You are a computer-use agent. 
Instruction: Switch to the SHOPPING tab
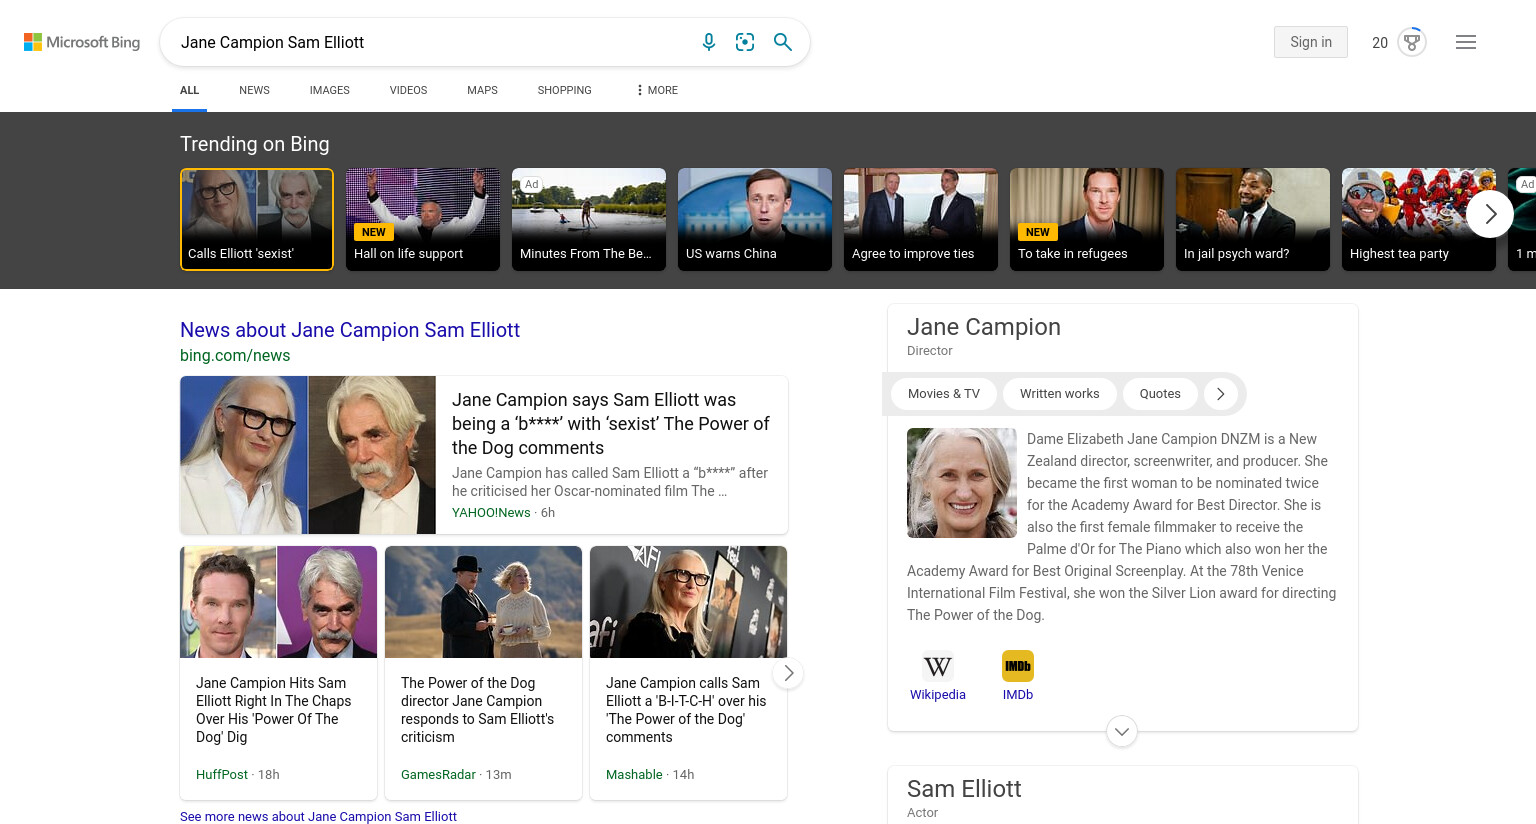(x=564, y=90)
